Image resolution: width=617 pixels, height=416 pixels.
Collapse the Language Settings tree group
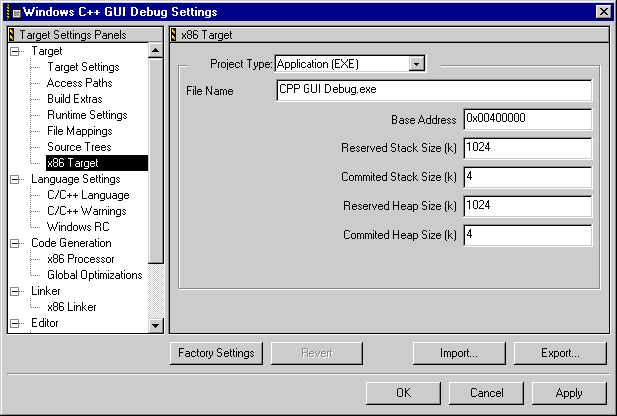(x=15, y=179)
